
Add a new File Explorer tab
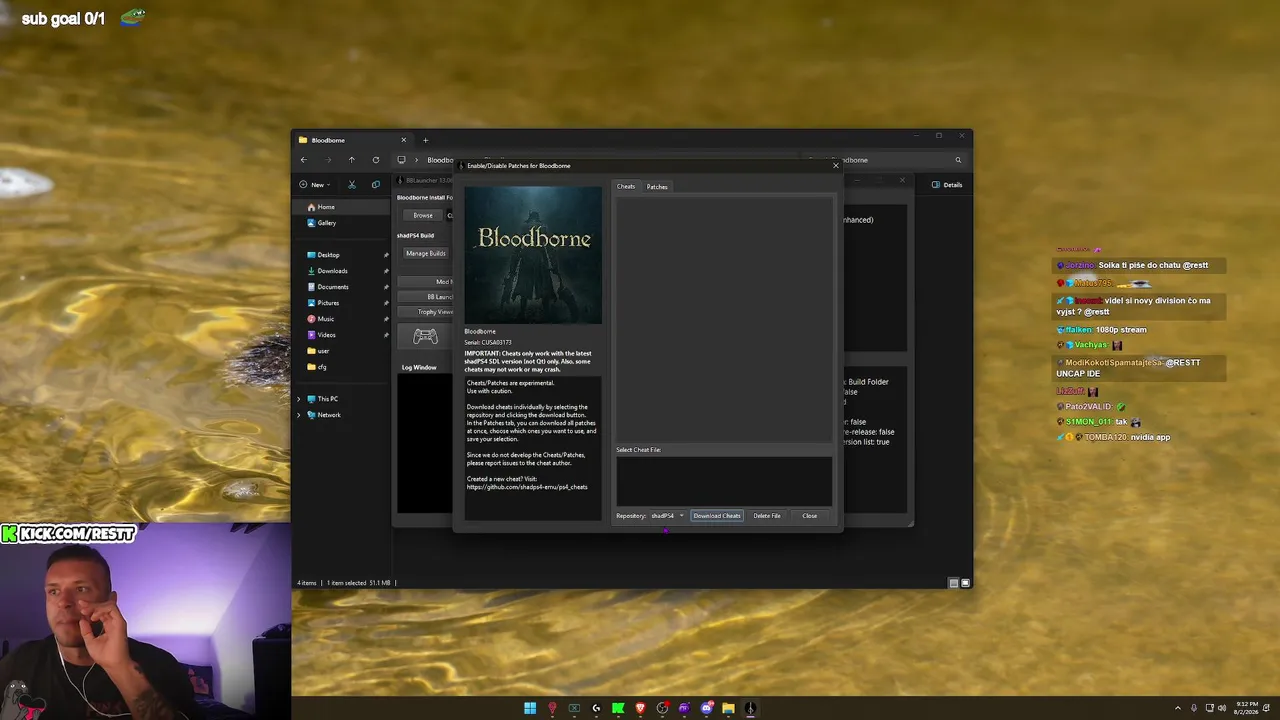425,140
